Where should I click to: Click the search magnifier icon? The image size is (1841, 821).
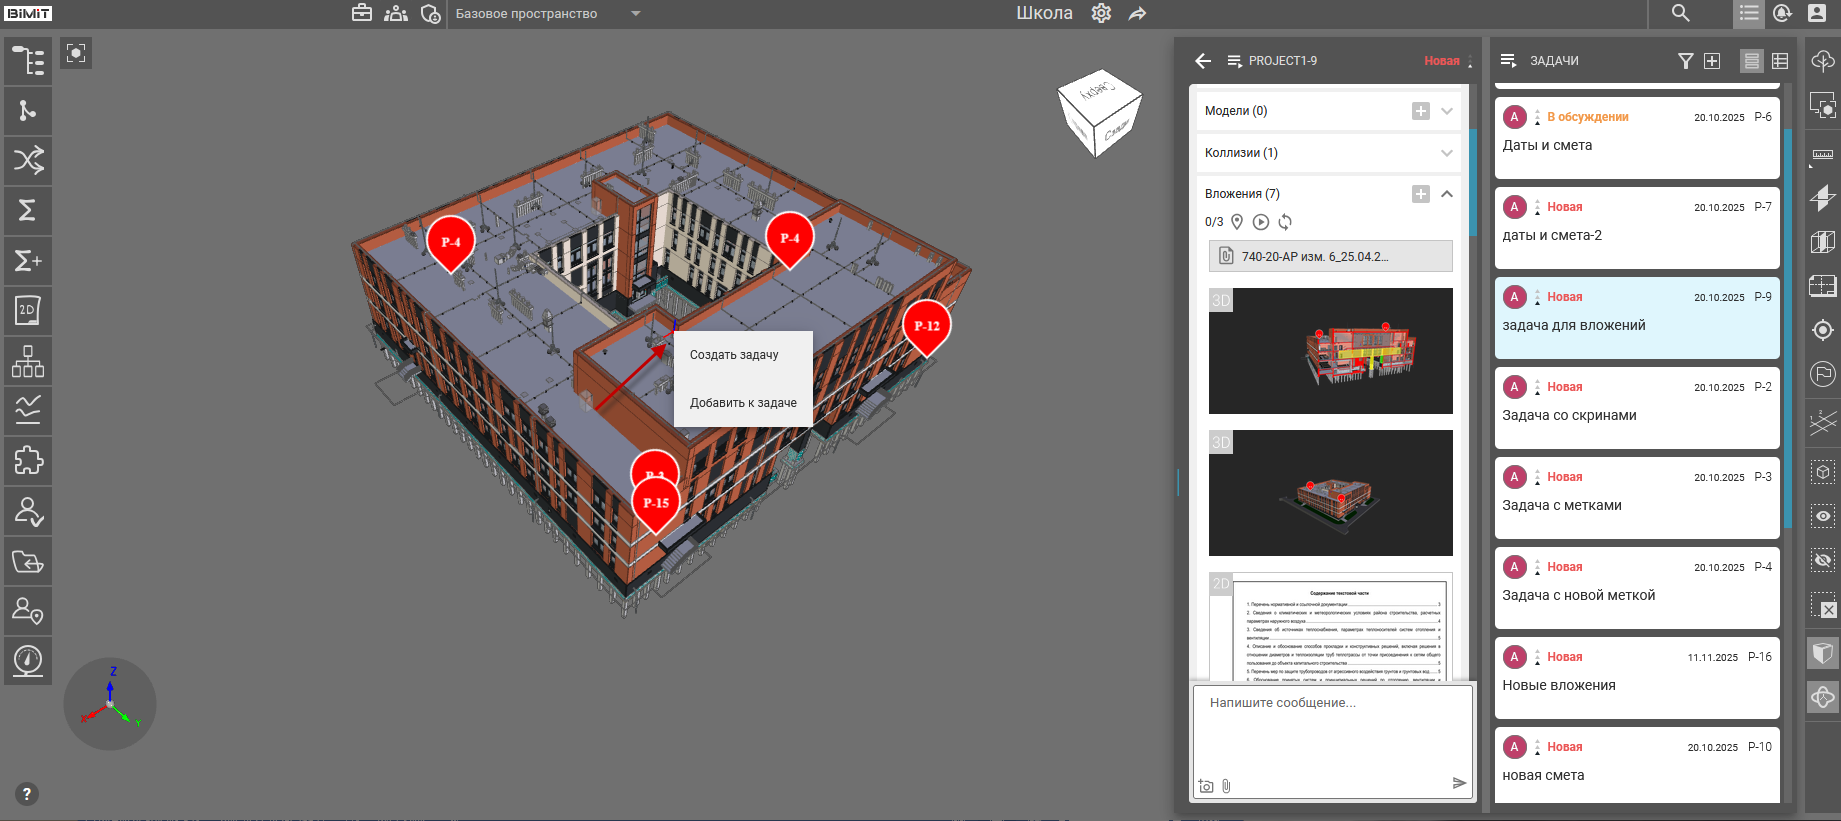click(1680, 14)
